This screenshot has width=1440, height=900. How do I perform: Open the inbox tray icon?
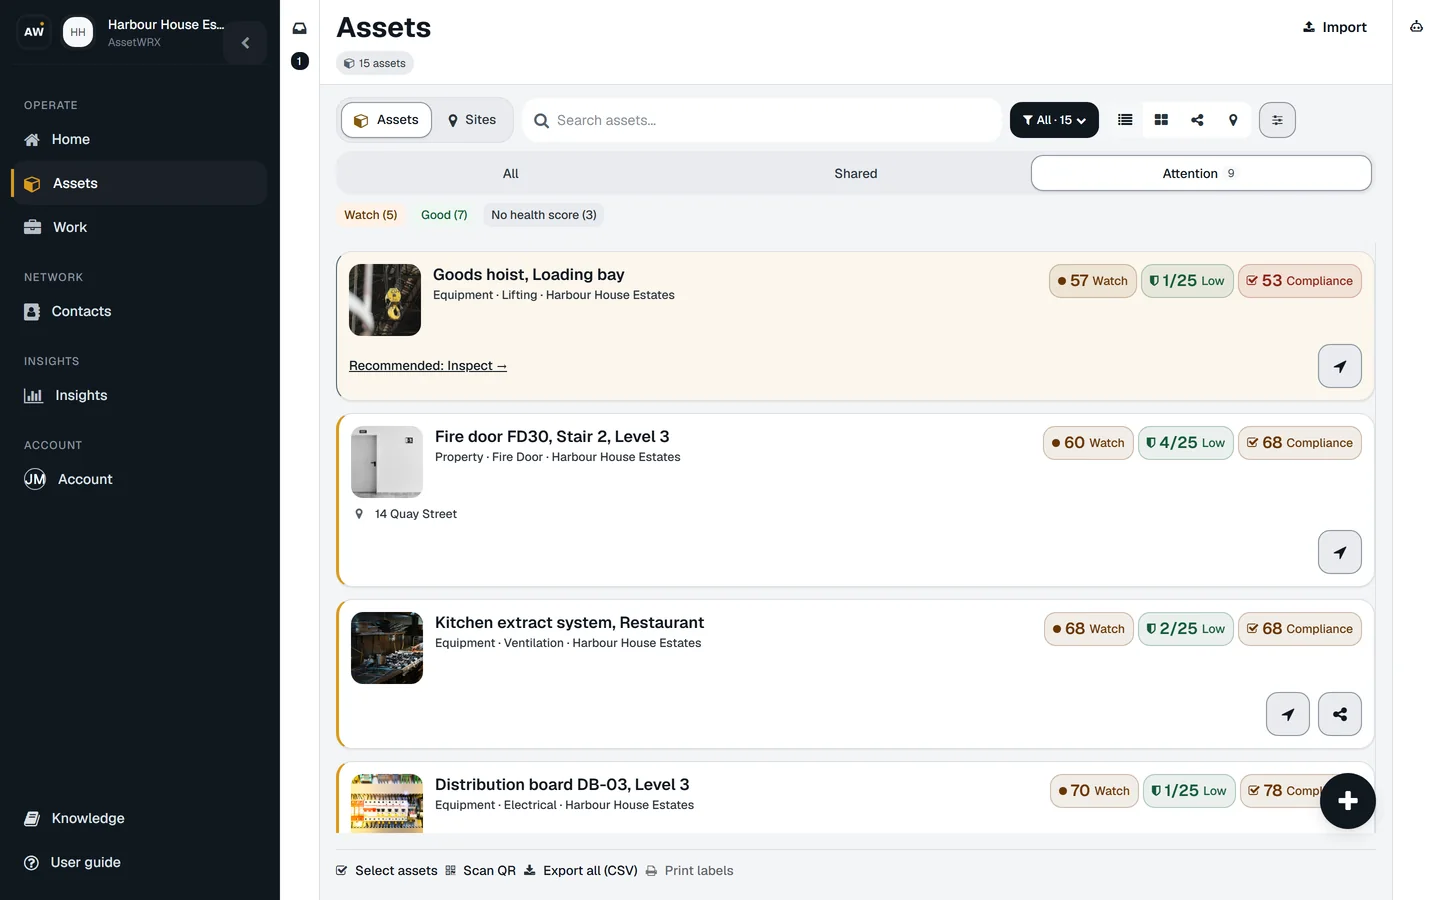click(299, 28)
